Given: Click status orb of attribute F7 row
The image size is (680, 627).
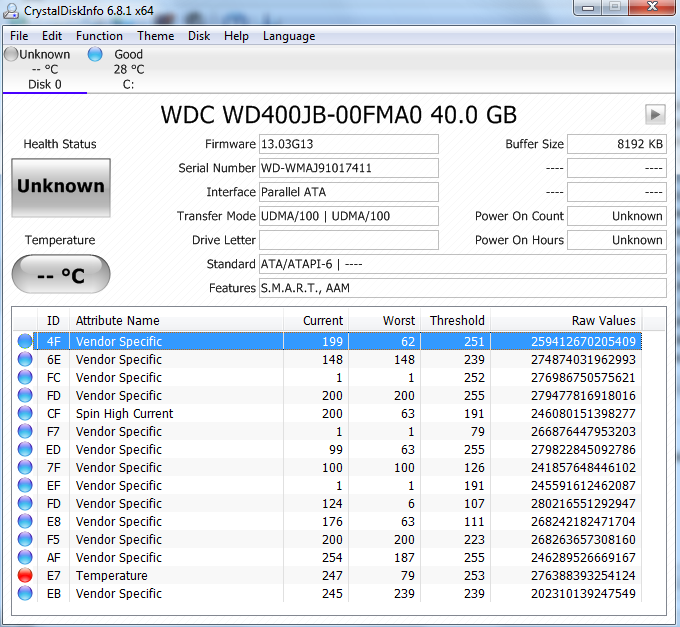Looking at the screenshot, I should [25, 431].
